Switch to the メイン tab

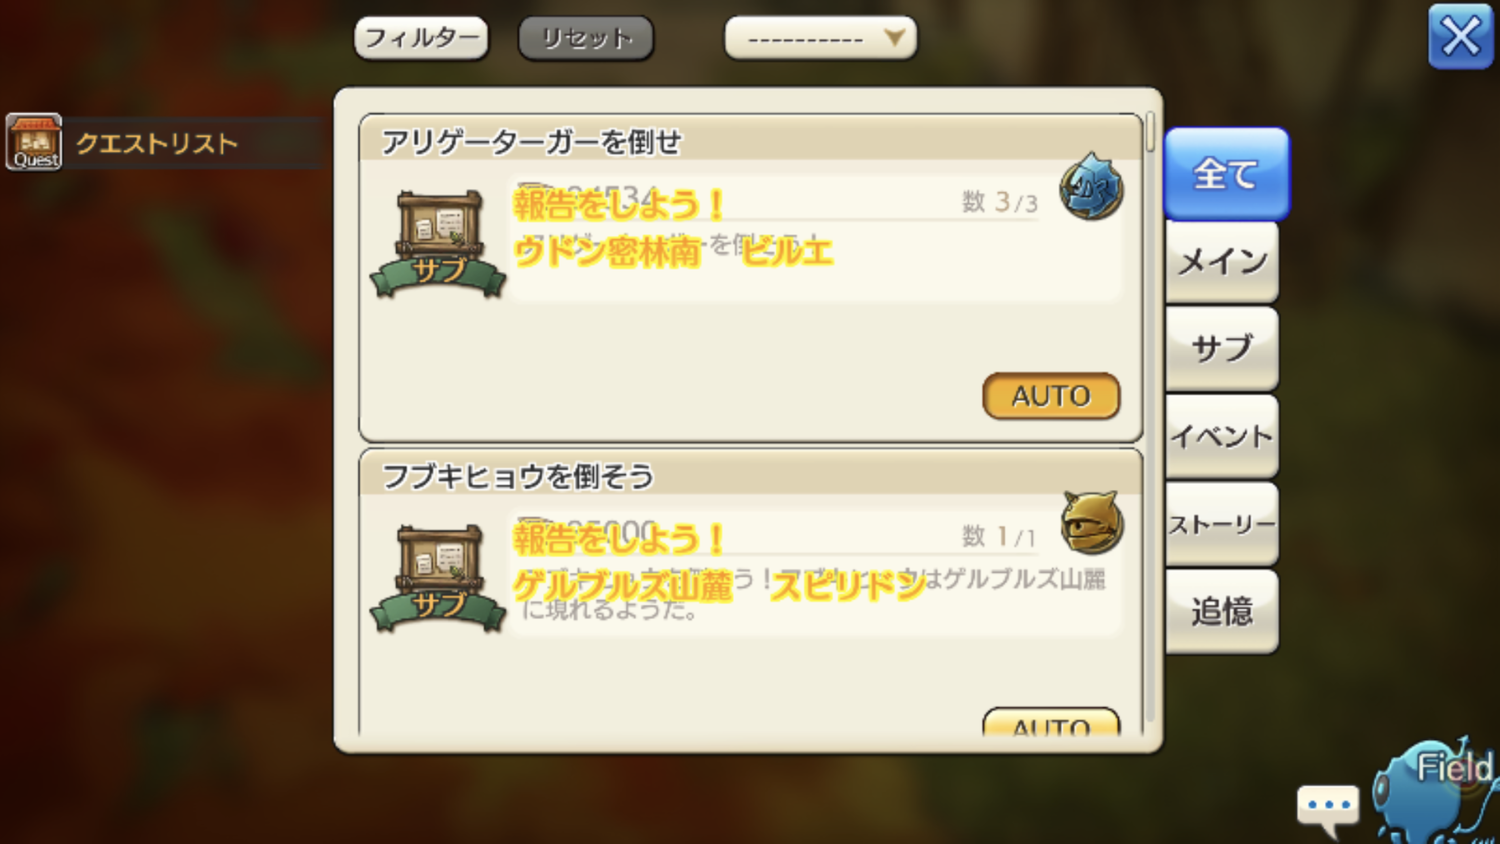[x=1222, y=262]
